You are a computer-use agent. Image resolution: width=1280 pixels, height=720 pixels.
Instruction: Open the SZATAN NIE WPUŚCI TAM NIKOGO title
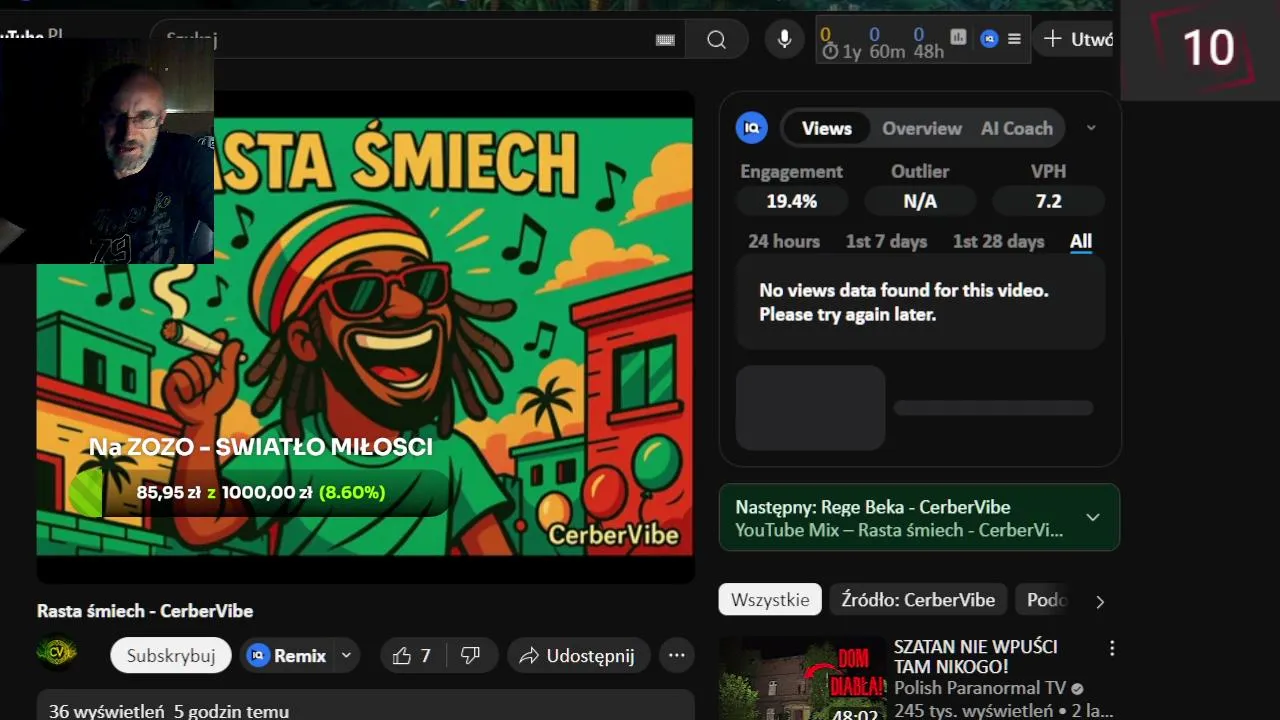pos(975,656)
